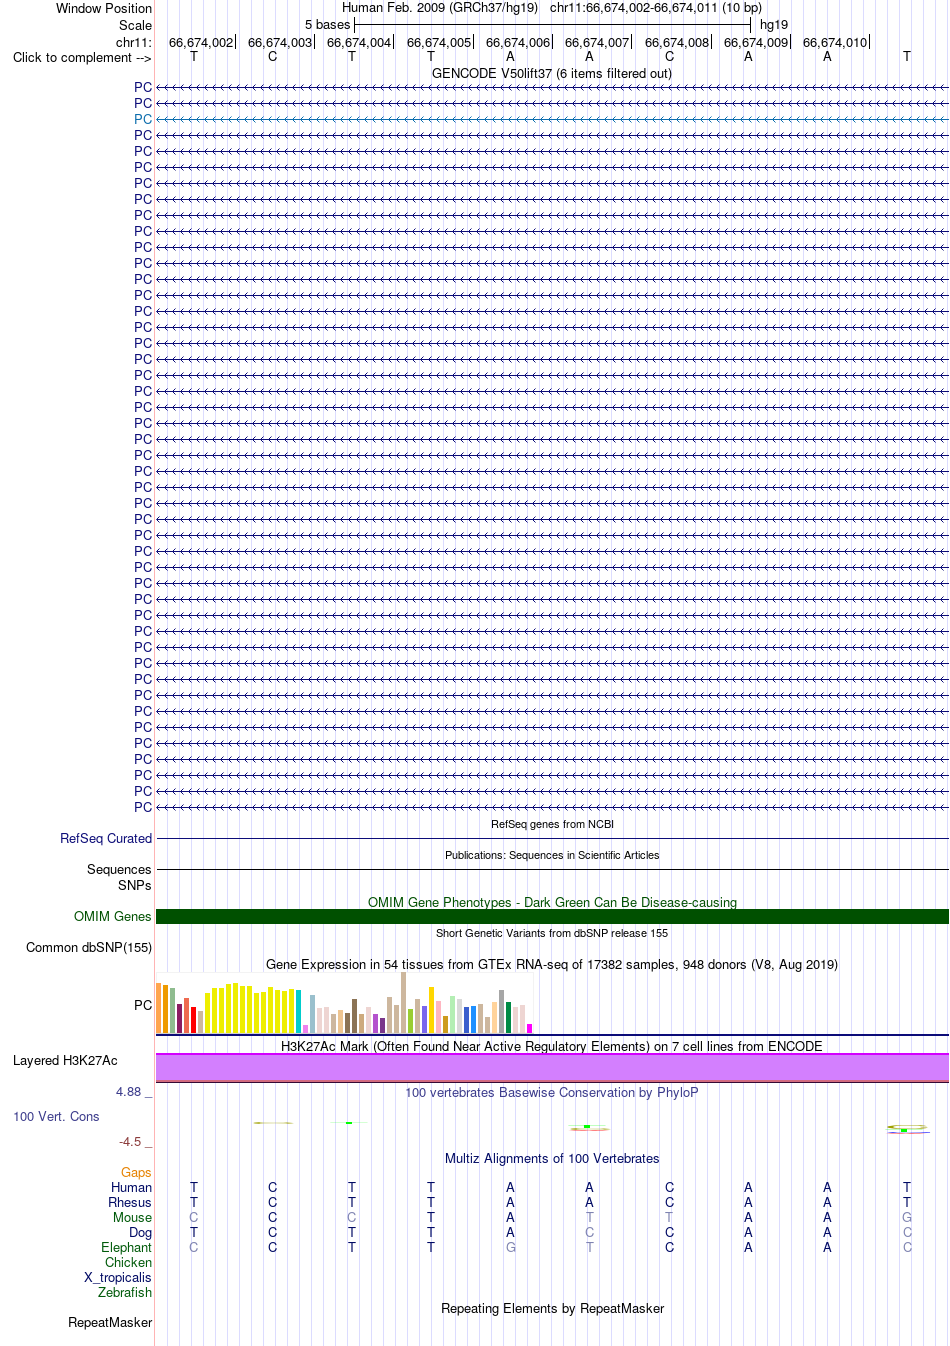Select the Window Position label
Screen dimensions: 950x1346
click(104, 8)
